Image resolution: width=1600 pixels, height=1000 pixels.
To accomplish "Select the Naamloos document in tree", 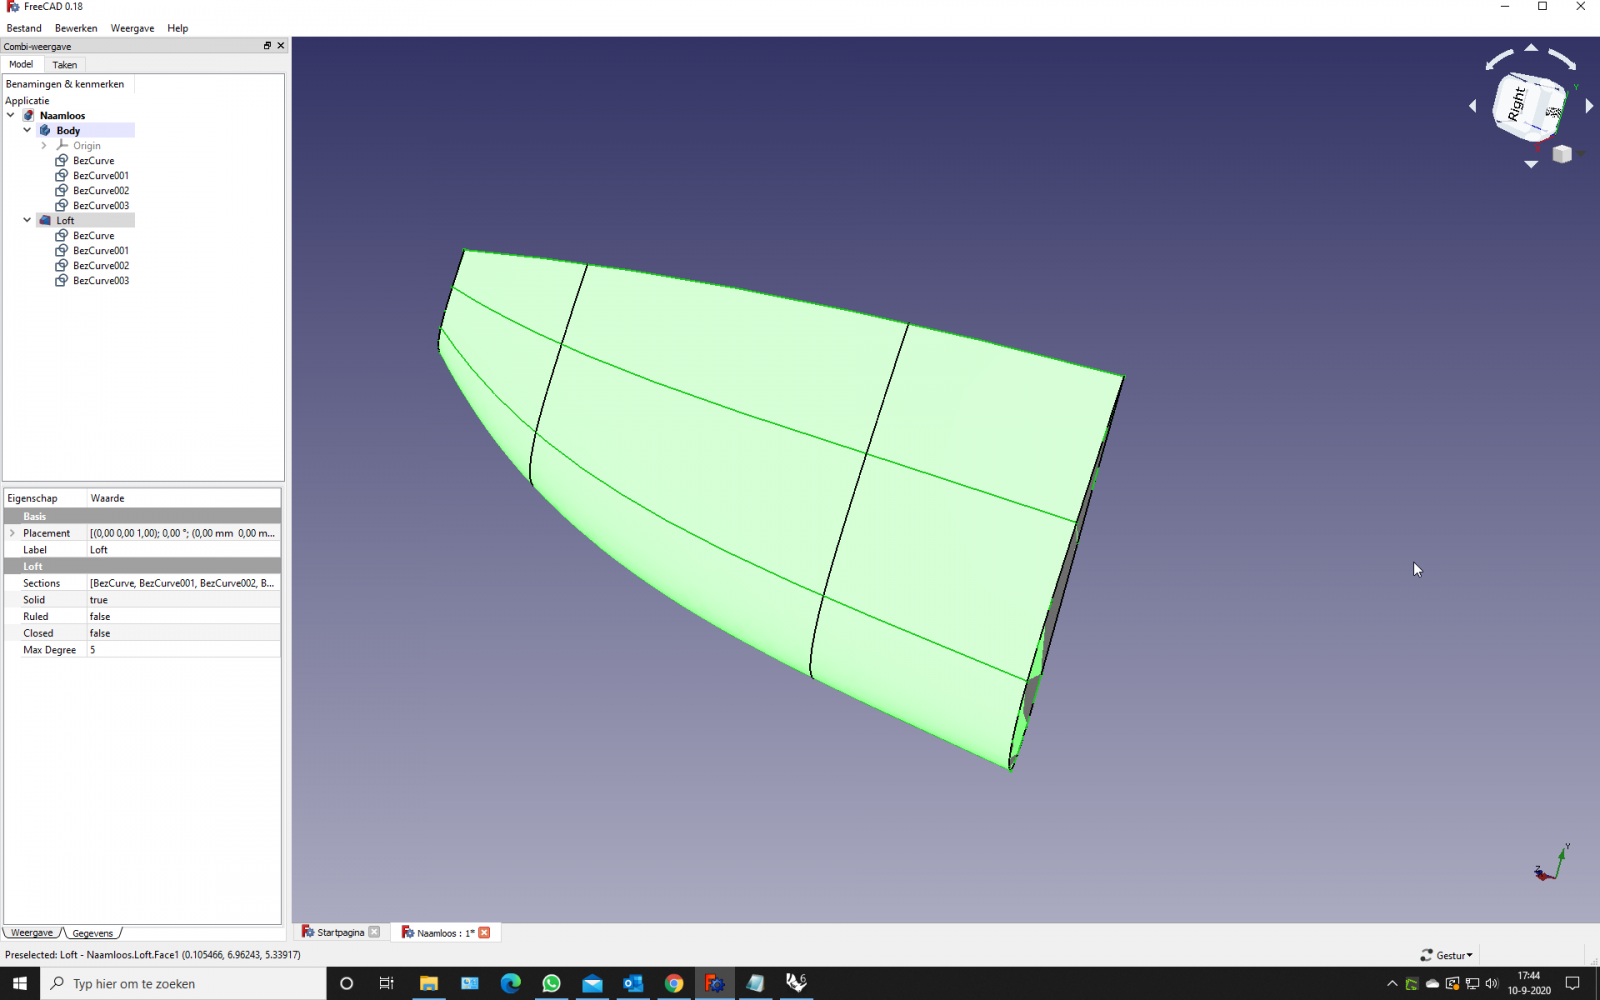I will pos(62,115).
